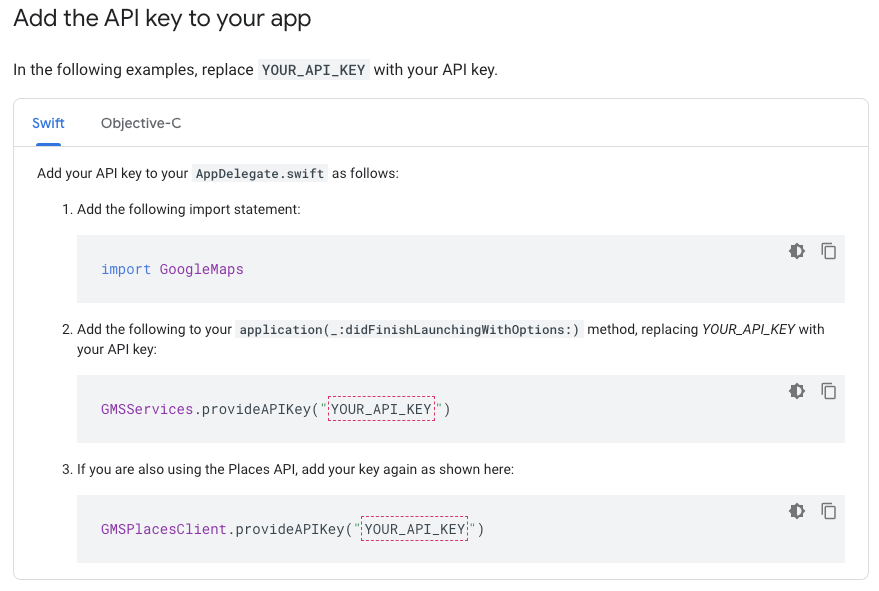Toggle dark theme on import GoogleMaps code block
879x591 pixels.
pos(797,251)
